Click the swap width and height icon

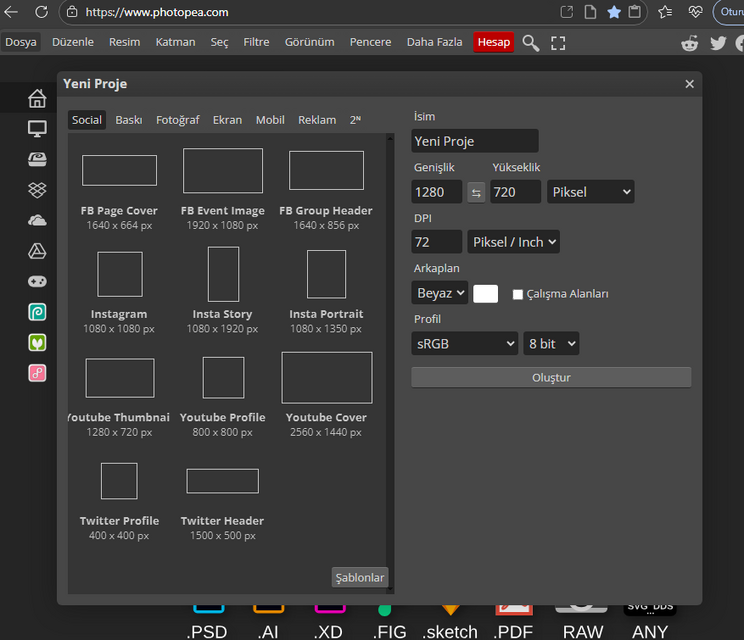(x=476, y=192)
